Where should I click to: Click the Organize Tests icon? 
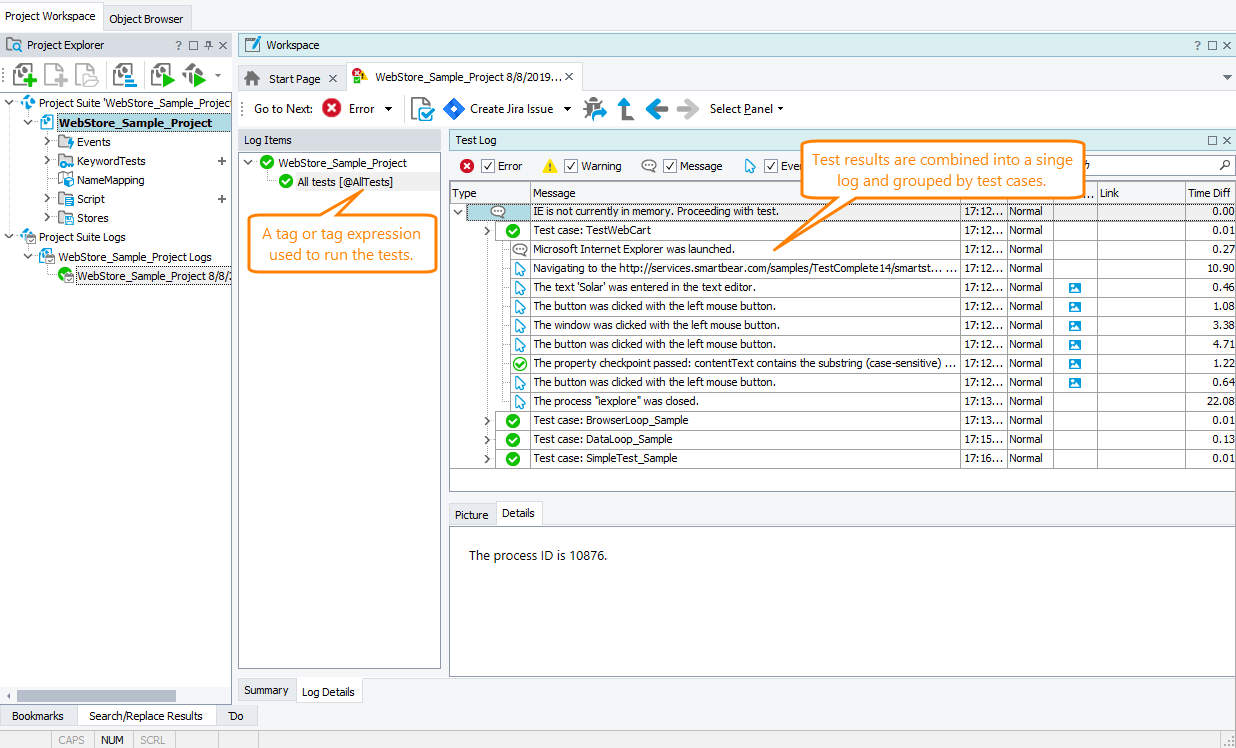(123, 75)
